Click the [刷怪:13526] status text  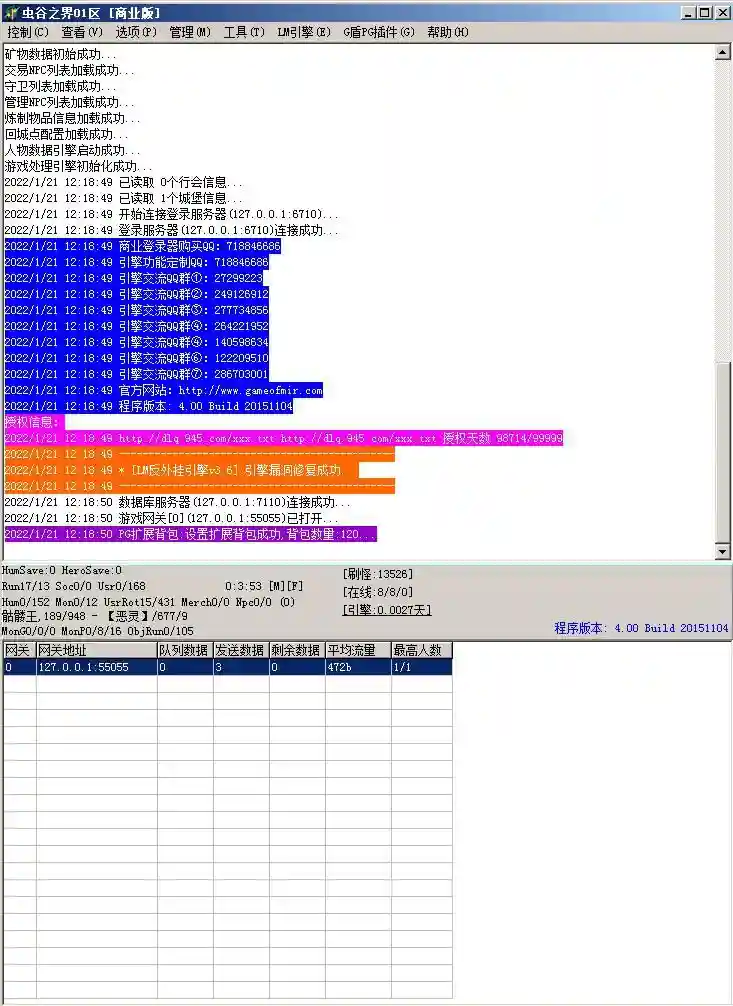pyautogui.click(x=378, y=574)
